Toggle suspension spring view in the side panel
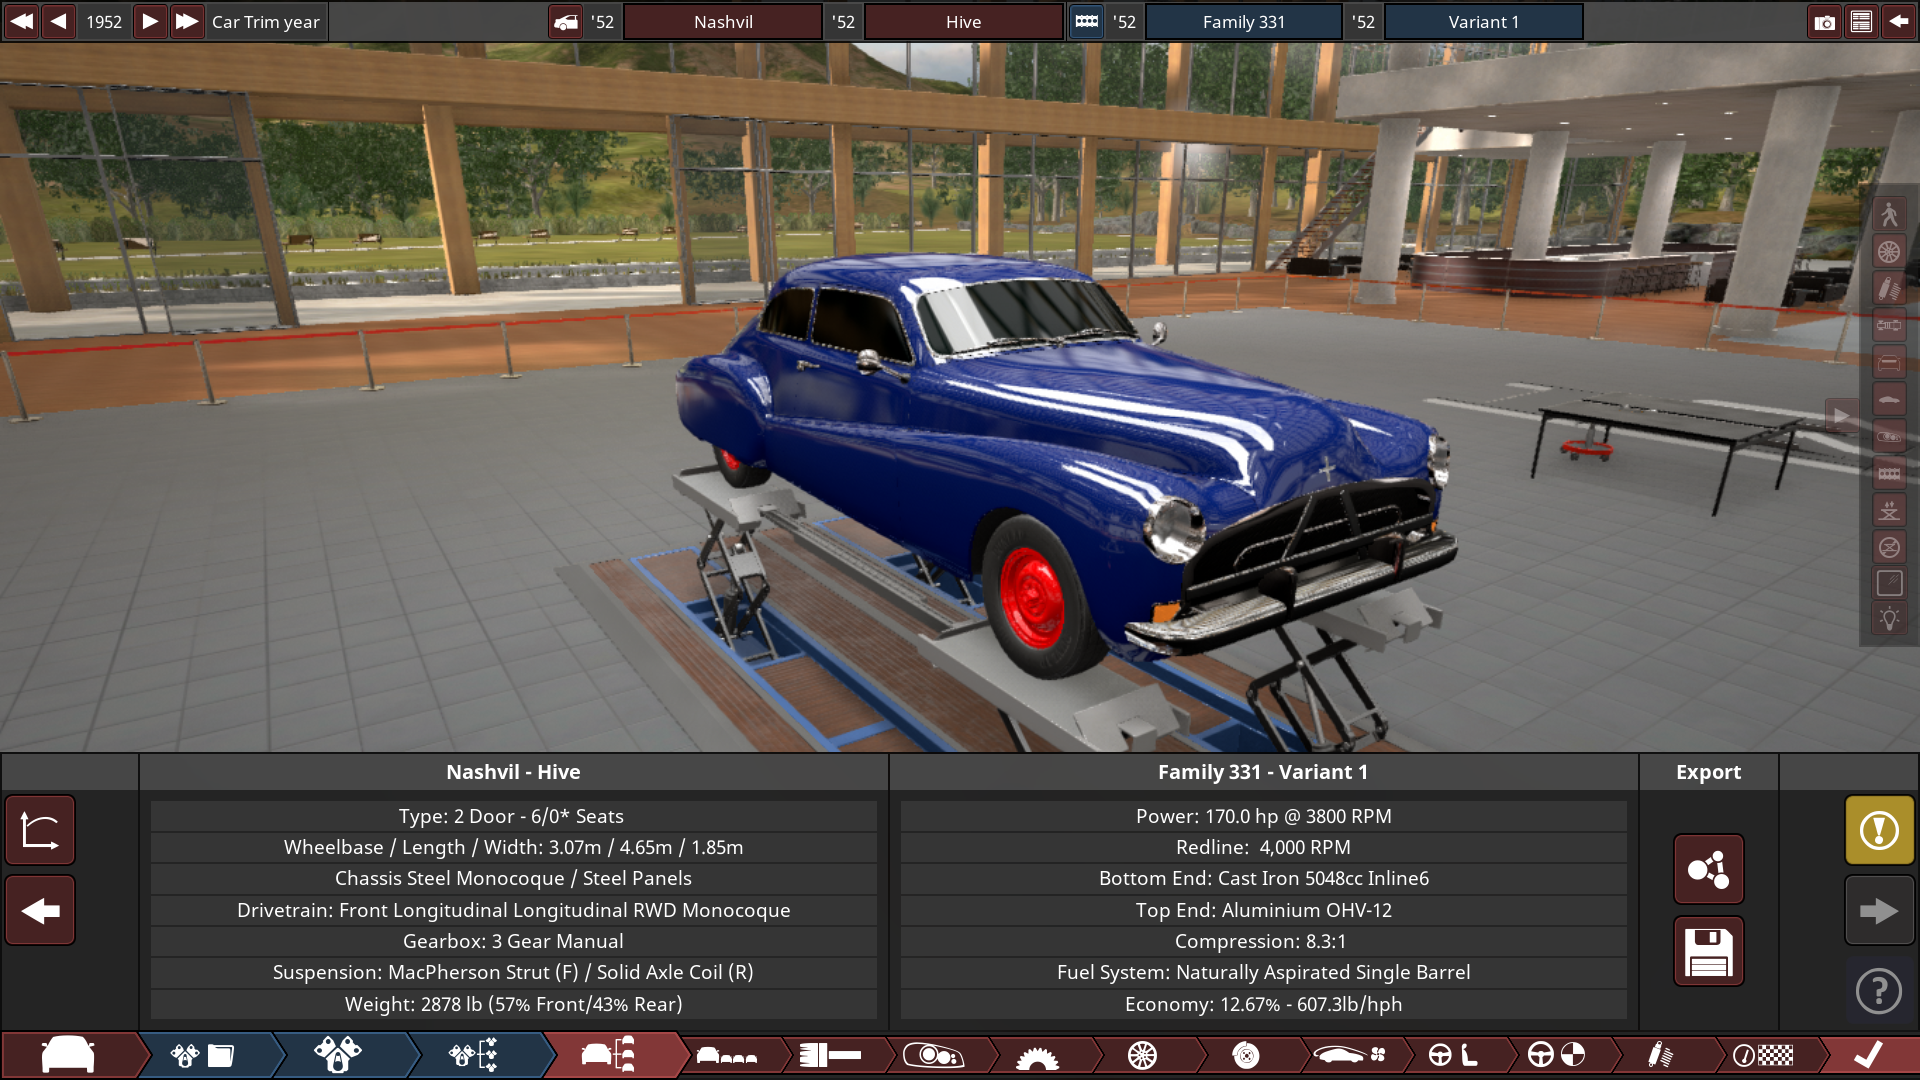Screen dimensions: 1920x1080 tap(1889, 288)
